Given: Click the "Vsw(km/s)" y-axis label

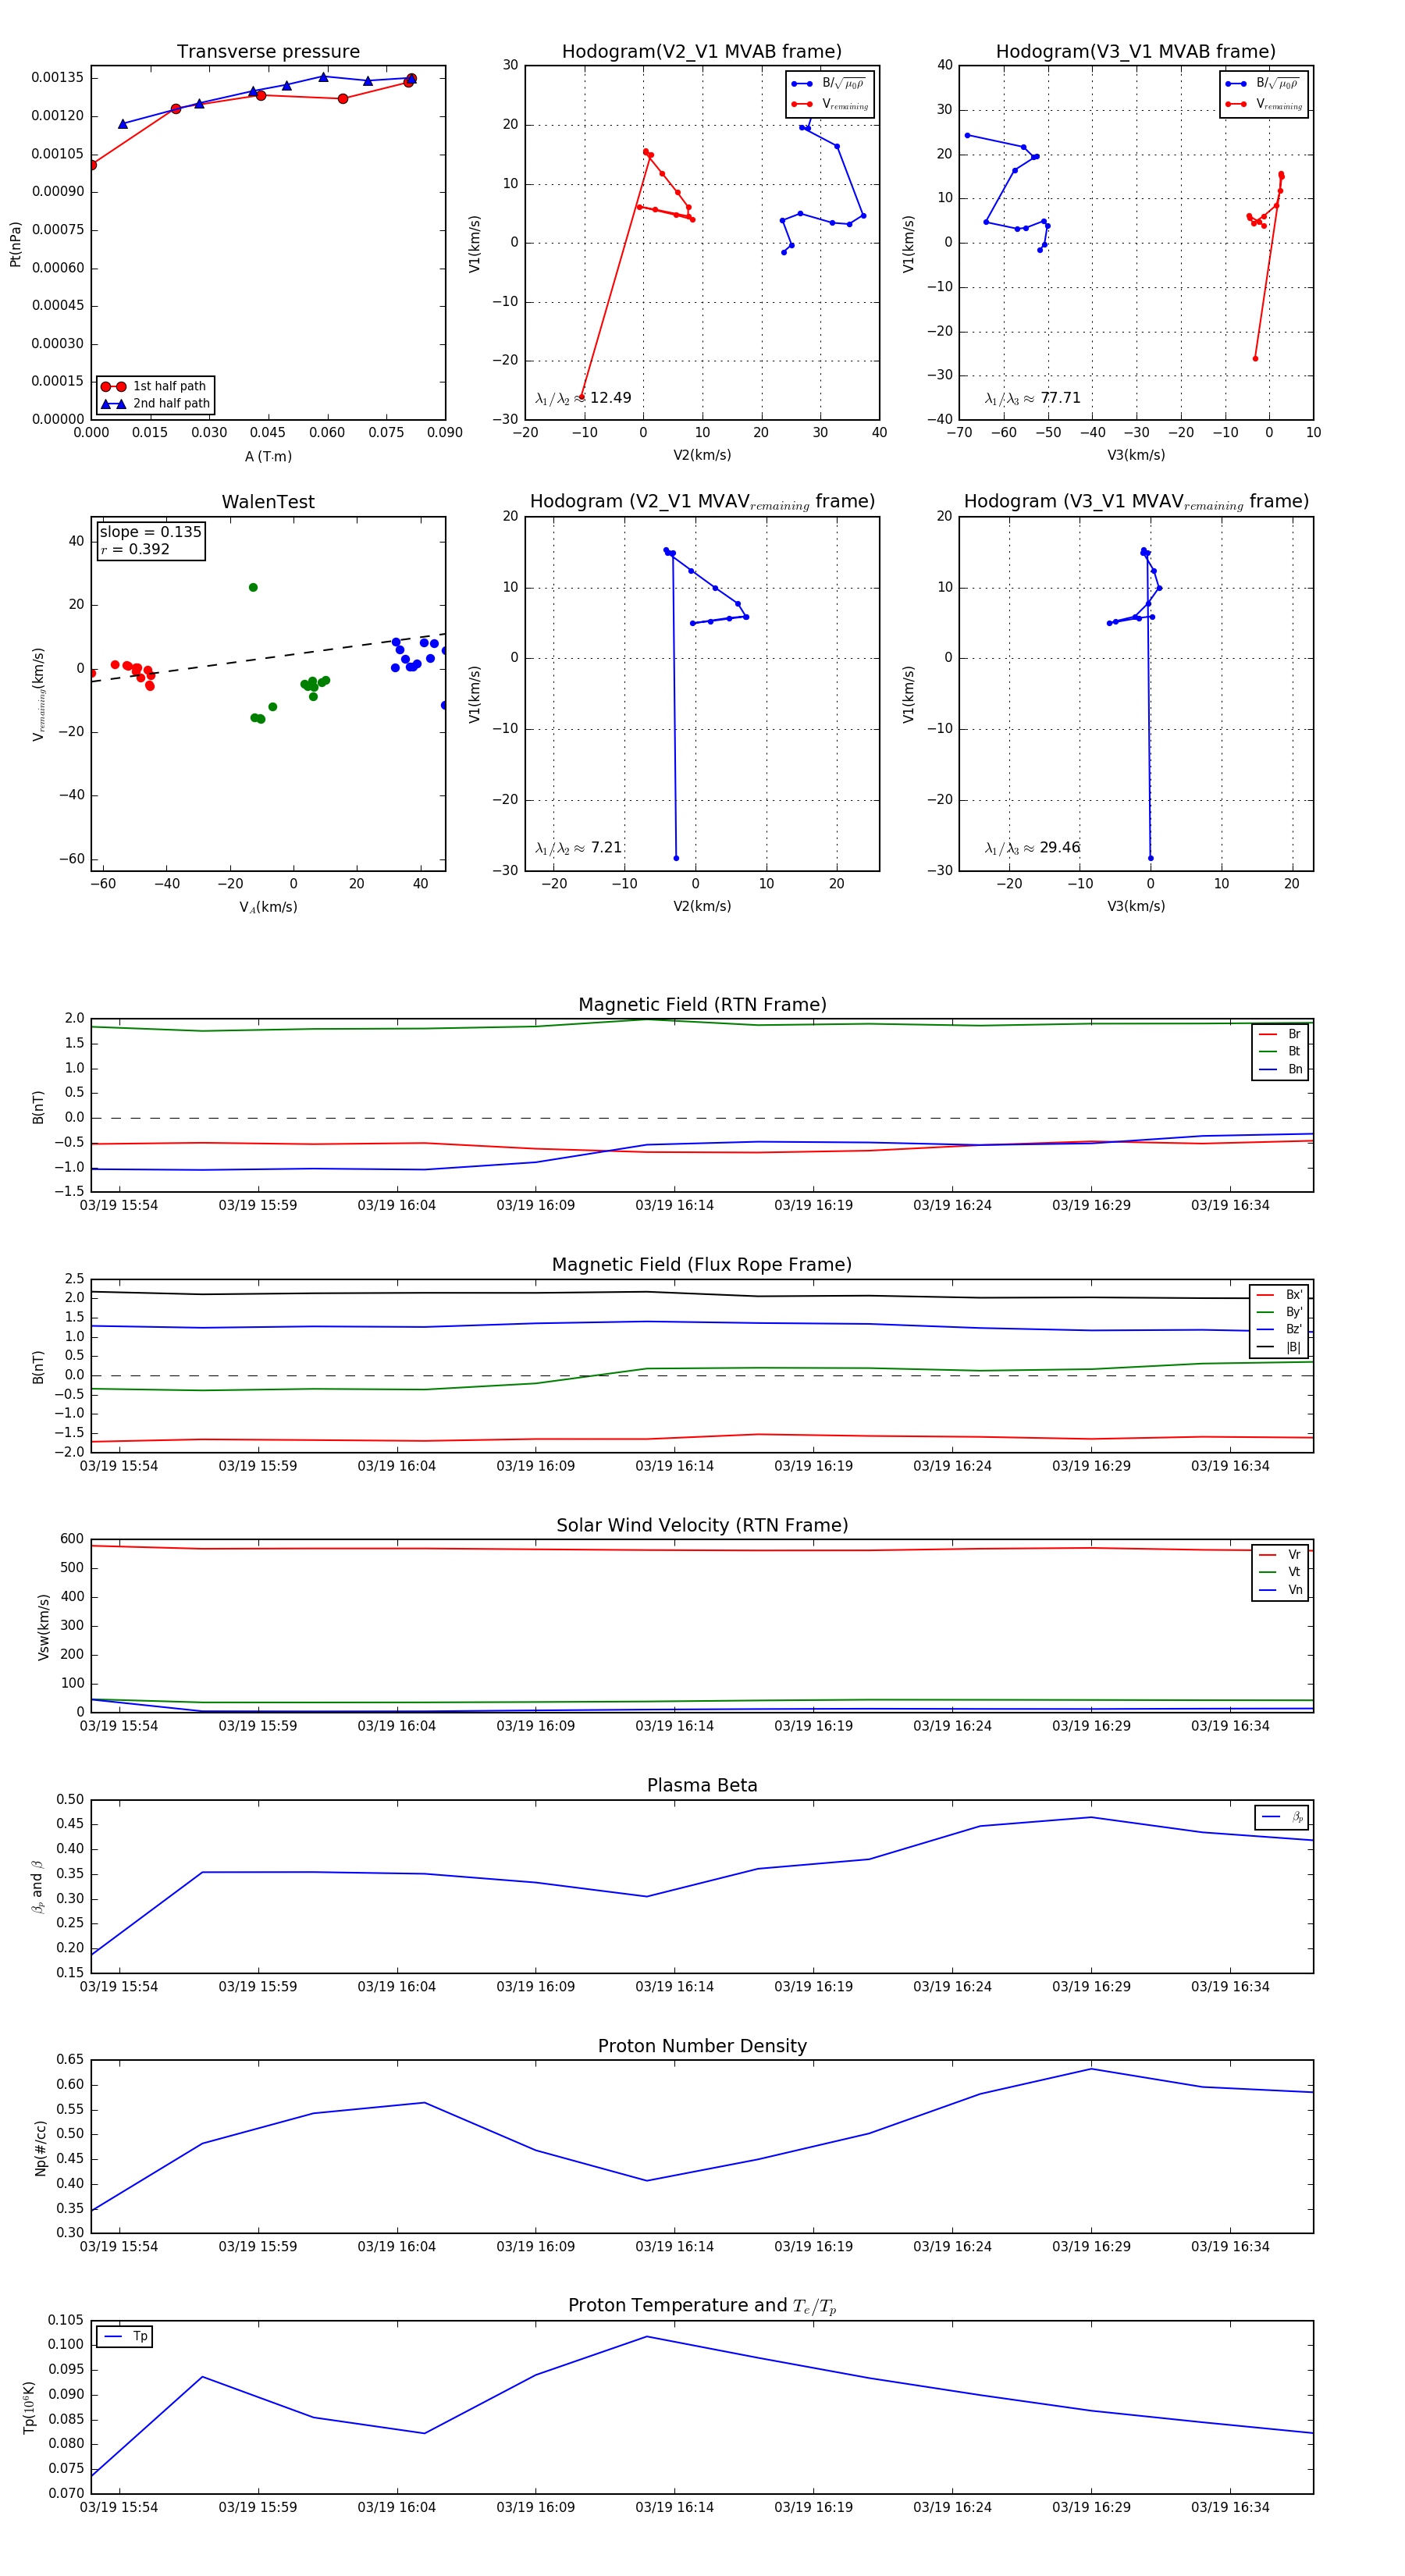Looking at the screenshot, I should point(43,1627).
